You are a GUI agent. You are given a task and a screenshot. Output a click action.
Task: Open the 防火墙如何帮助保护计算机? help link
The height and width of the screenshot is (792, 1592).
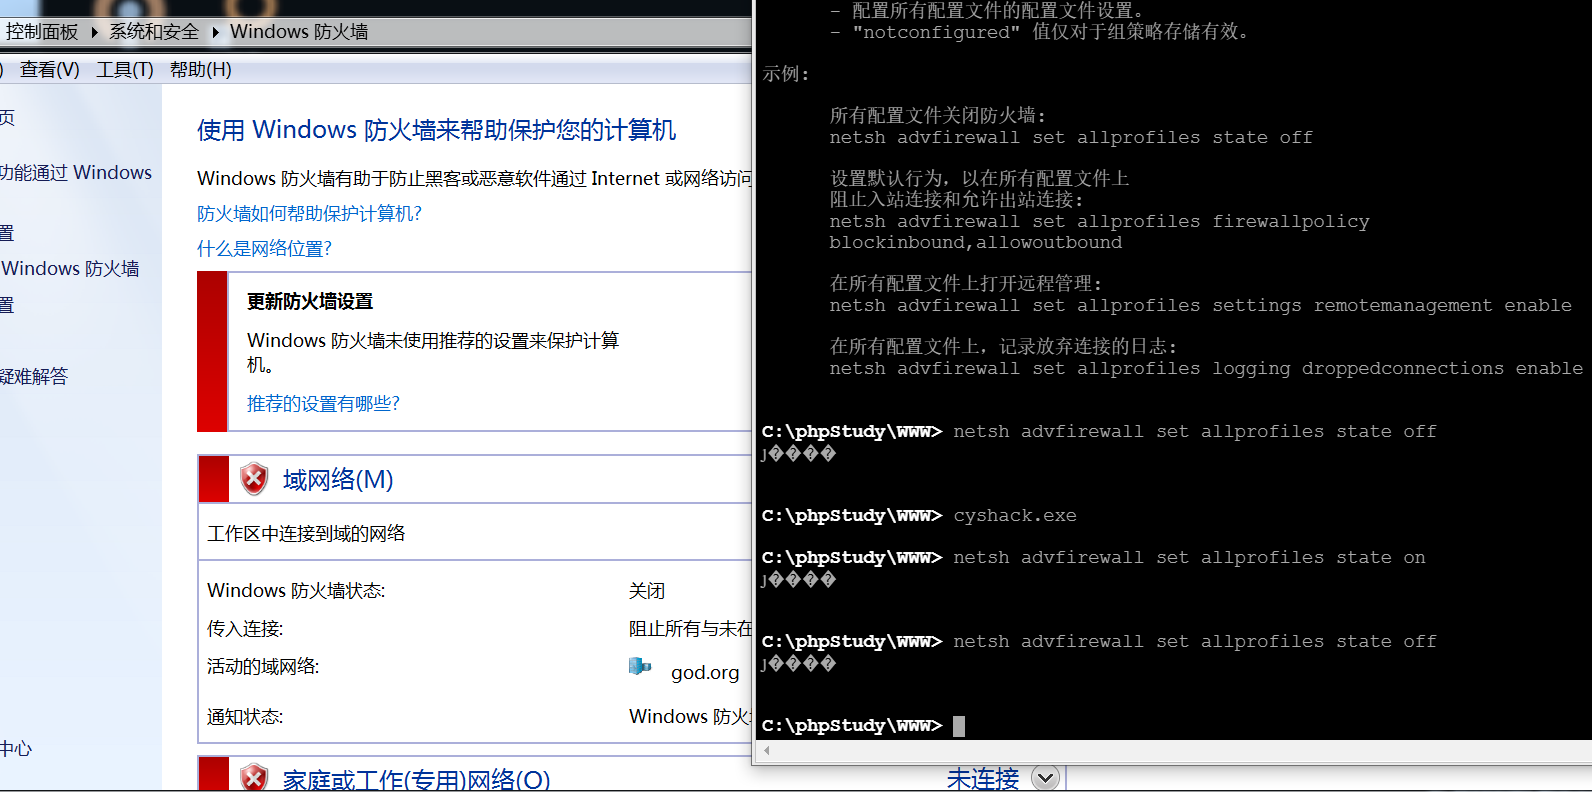coord(310,214)
